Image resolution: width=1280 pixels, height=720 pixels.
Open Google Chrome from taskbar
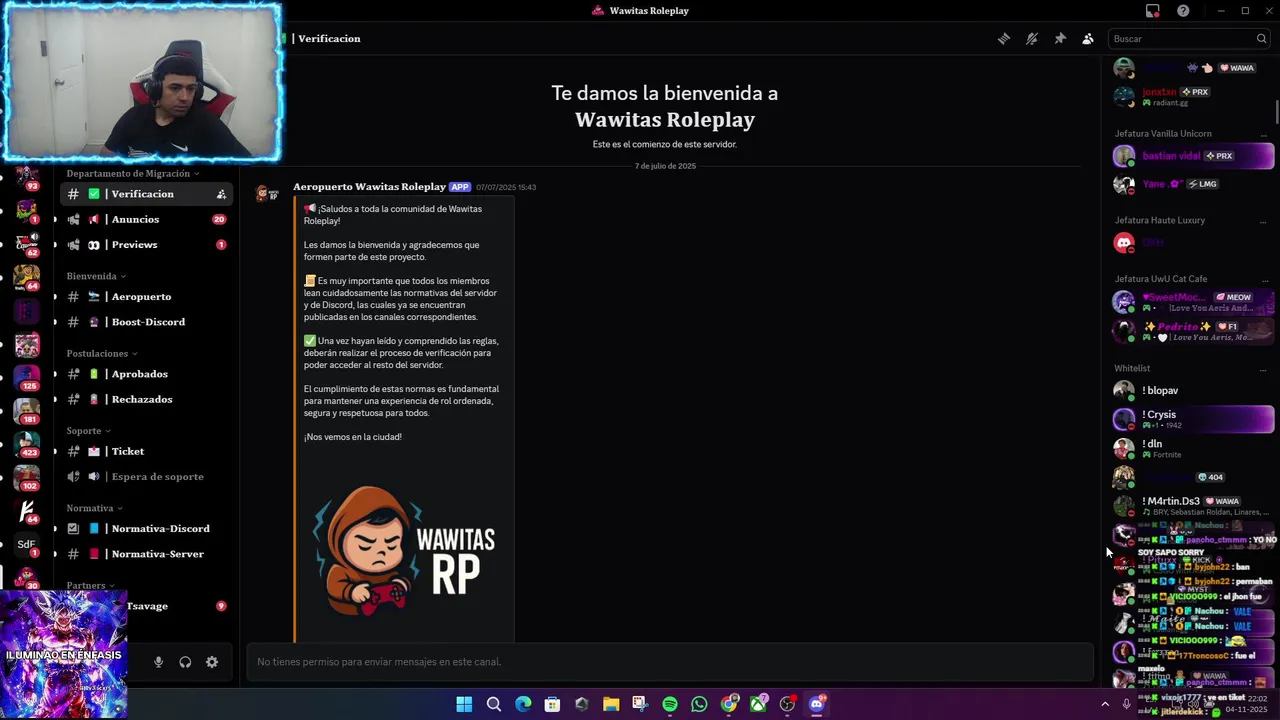(x=729, y=705)
